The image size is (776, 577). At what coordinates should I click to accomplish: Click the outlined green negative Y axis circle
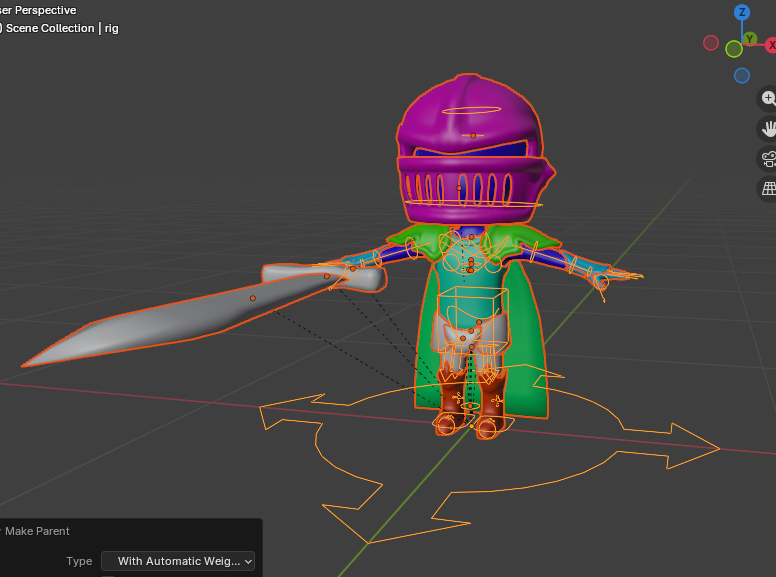tap(734, 49)
